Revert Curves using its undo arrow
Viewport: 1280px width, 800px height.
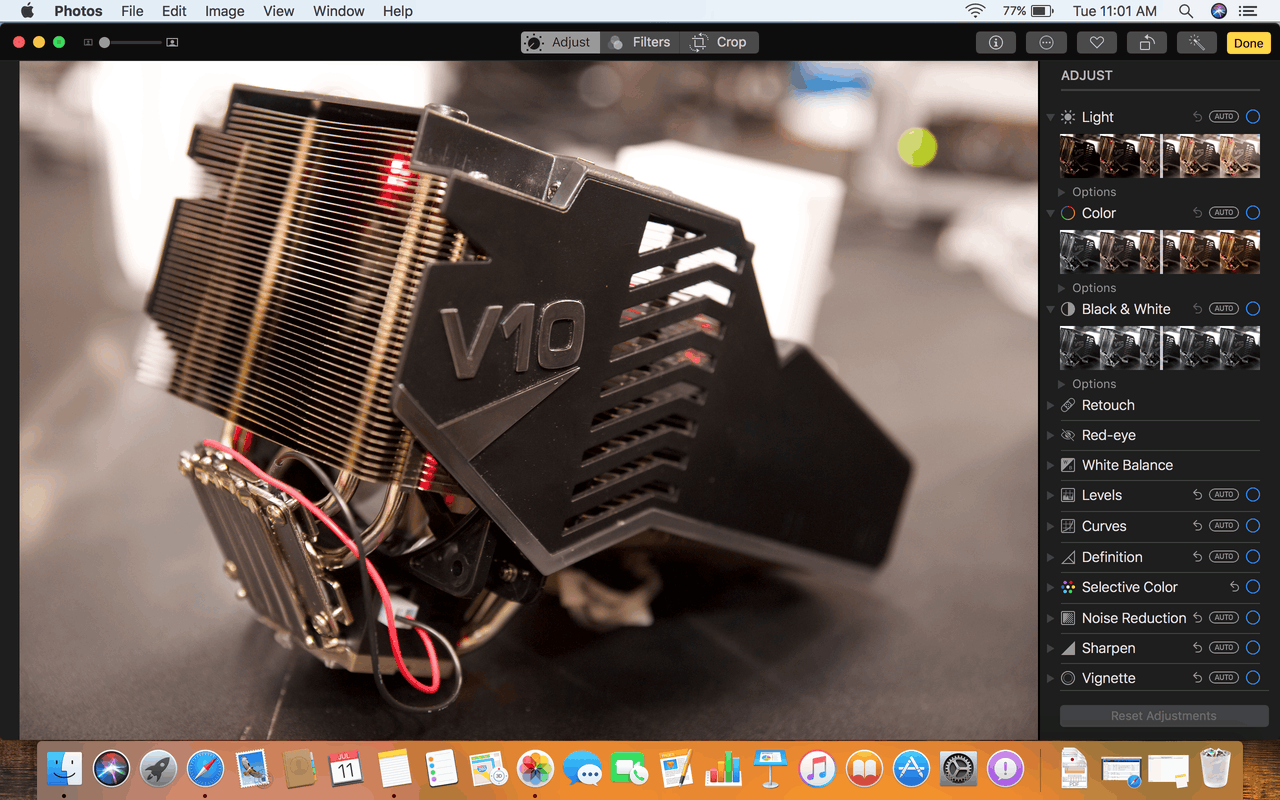1197,526
